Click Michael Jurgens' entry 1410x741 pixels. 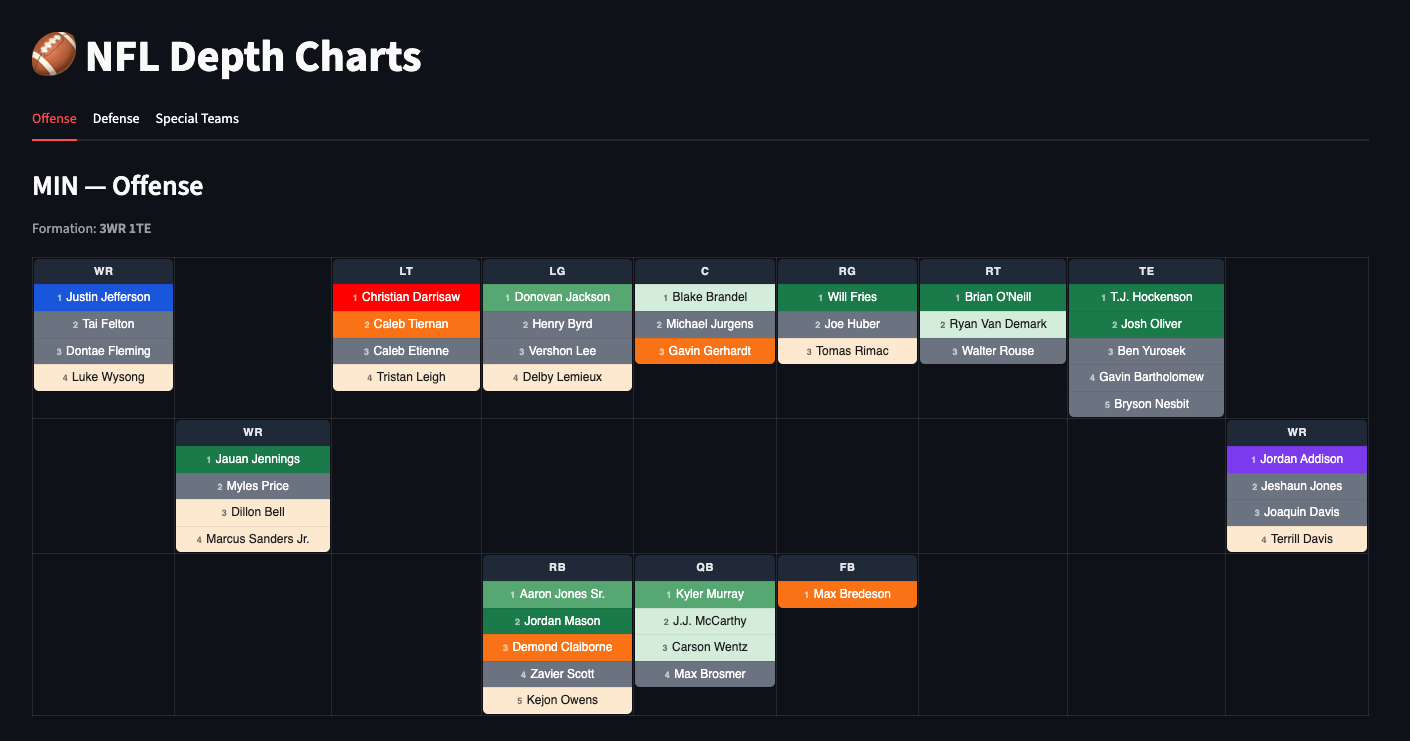705,324
